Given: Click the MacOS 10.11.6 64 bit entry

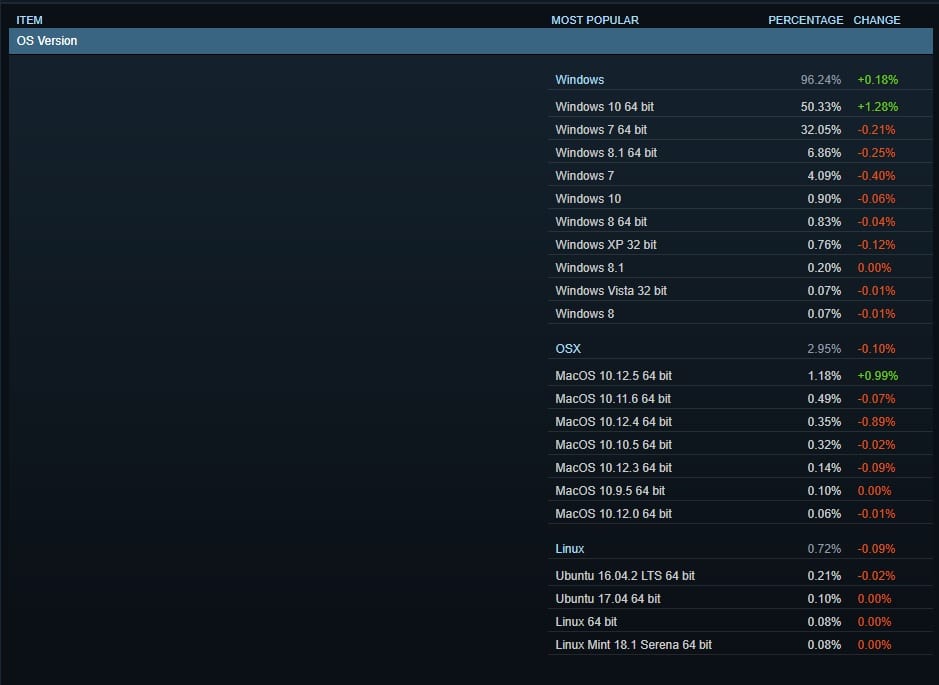Looking at the screenshot, I should tap(613, 399).
